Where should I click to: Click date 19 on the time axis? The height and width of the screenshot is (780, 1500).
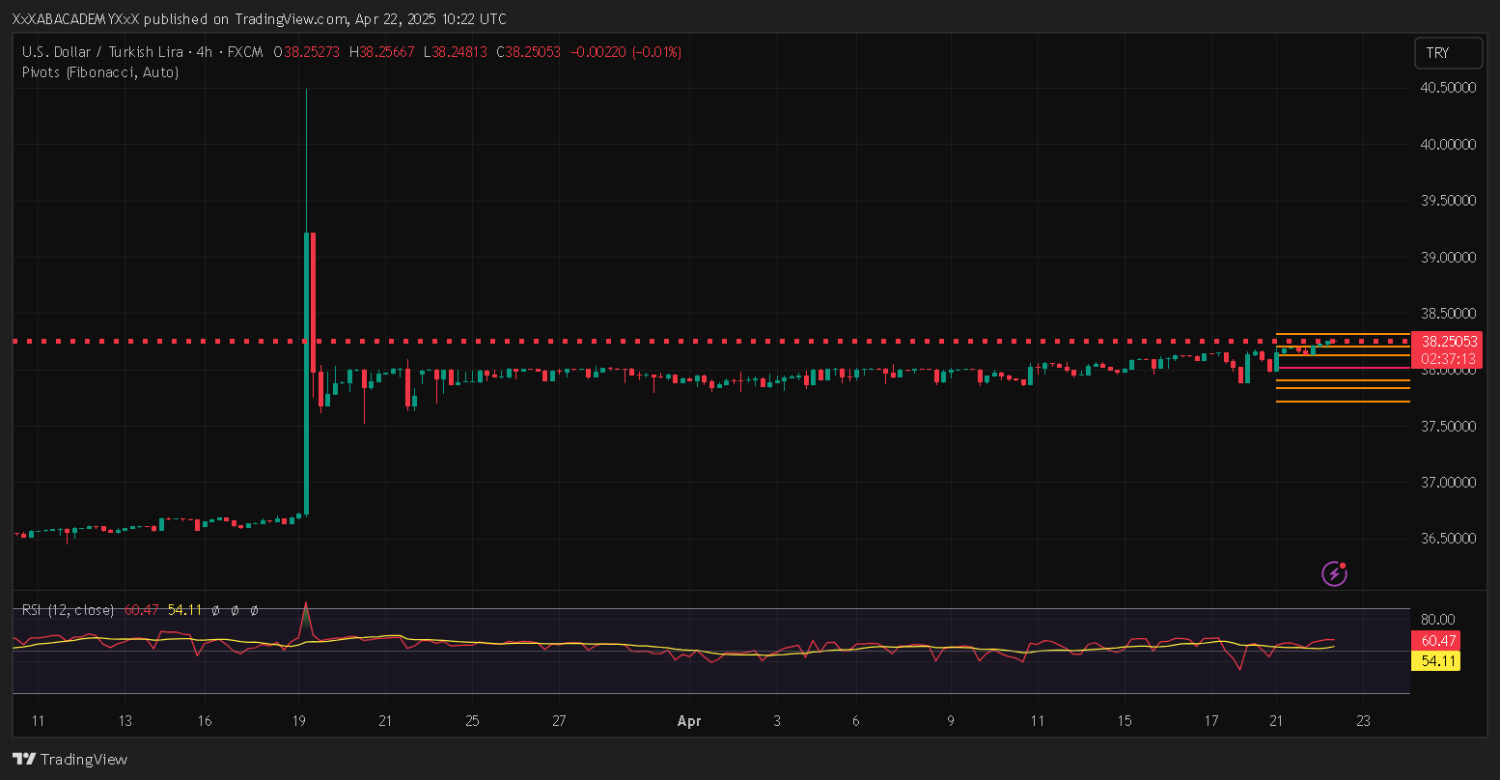point(299,720)
